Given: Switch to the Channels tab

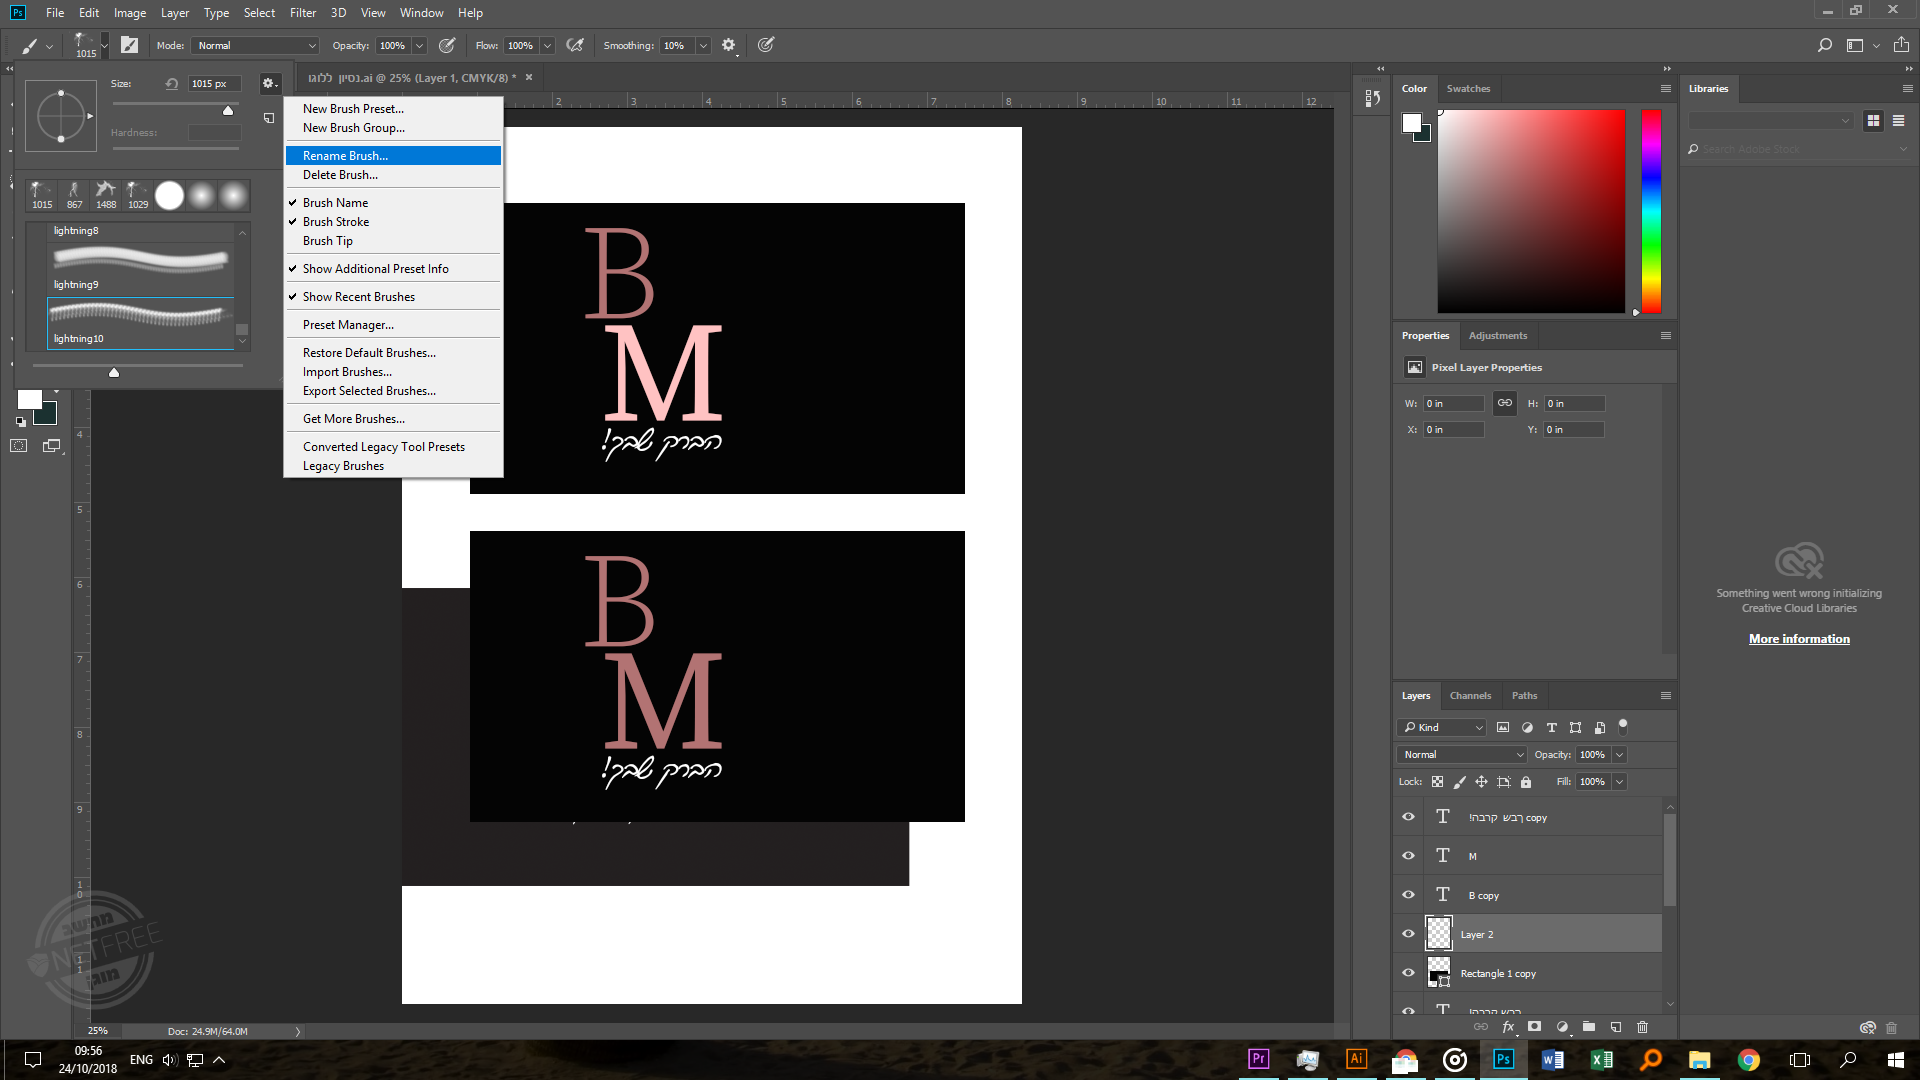Looking at the screenshot, I should 1470,696.
